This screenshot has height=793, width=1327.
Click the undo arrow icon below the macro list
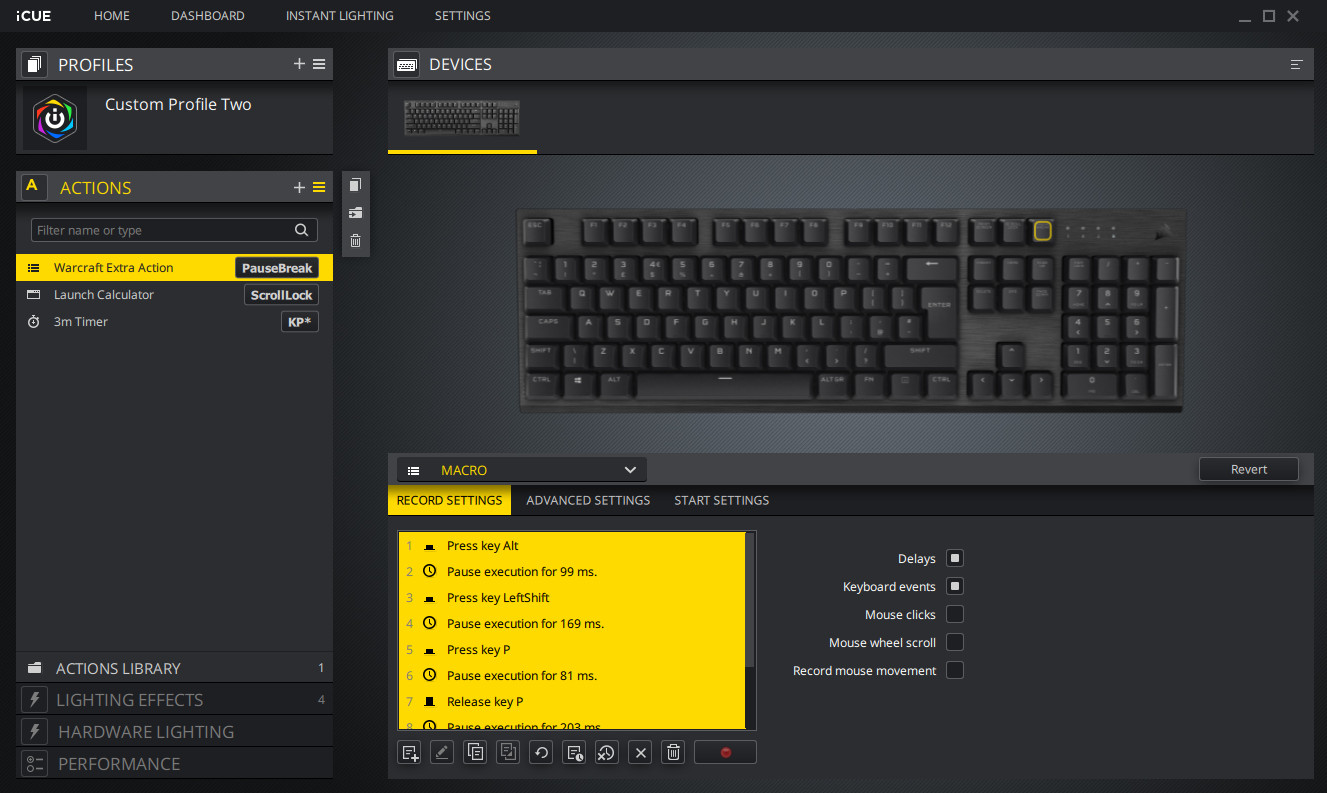point(541,752)
